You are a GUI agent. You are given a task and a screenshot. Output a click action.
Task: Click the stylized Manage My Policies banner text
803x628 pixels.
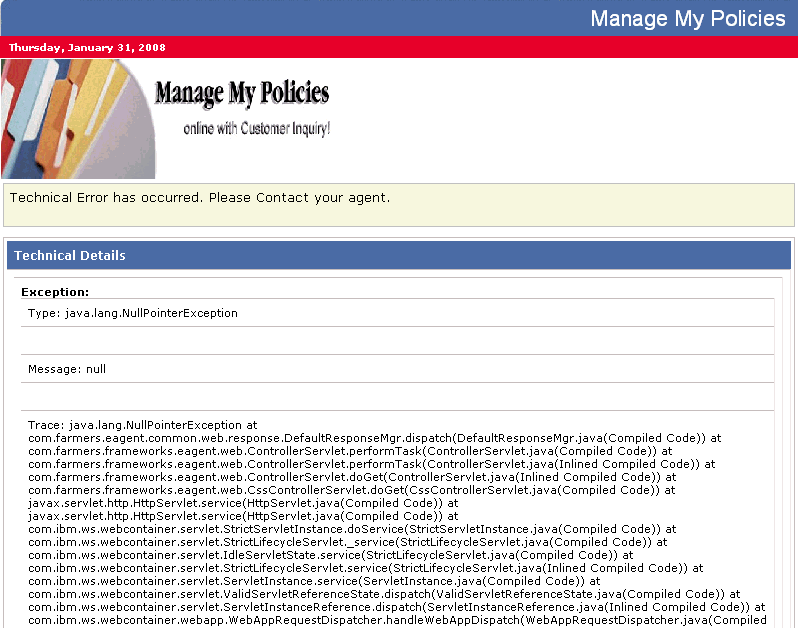242,94
